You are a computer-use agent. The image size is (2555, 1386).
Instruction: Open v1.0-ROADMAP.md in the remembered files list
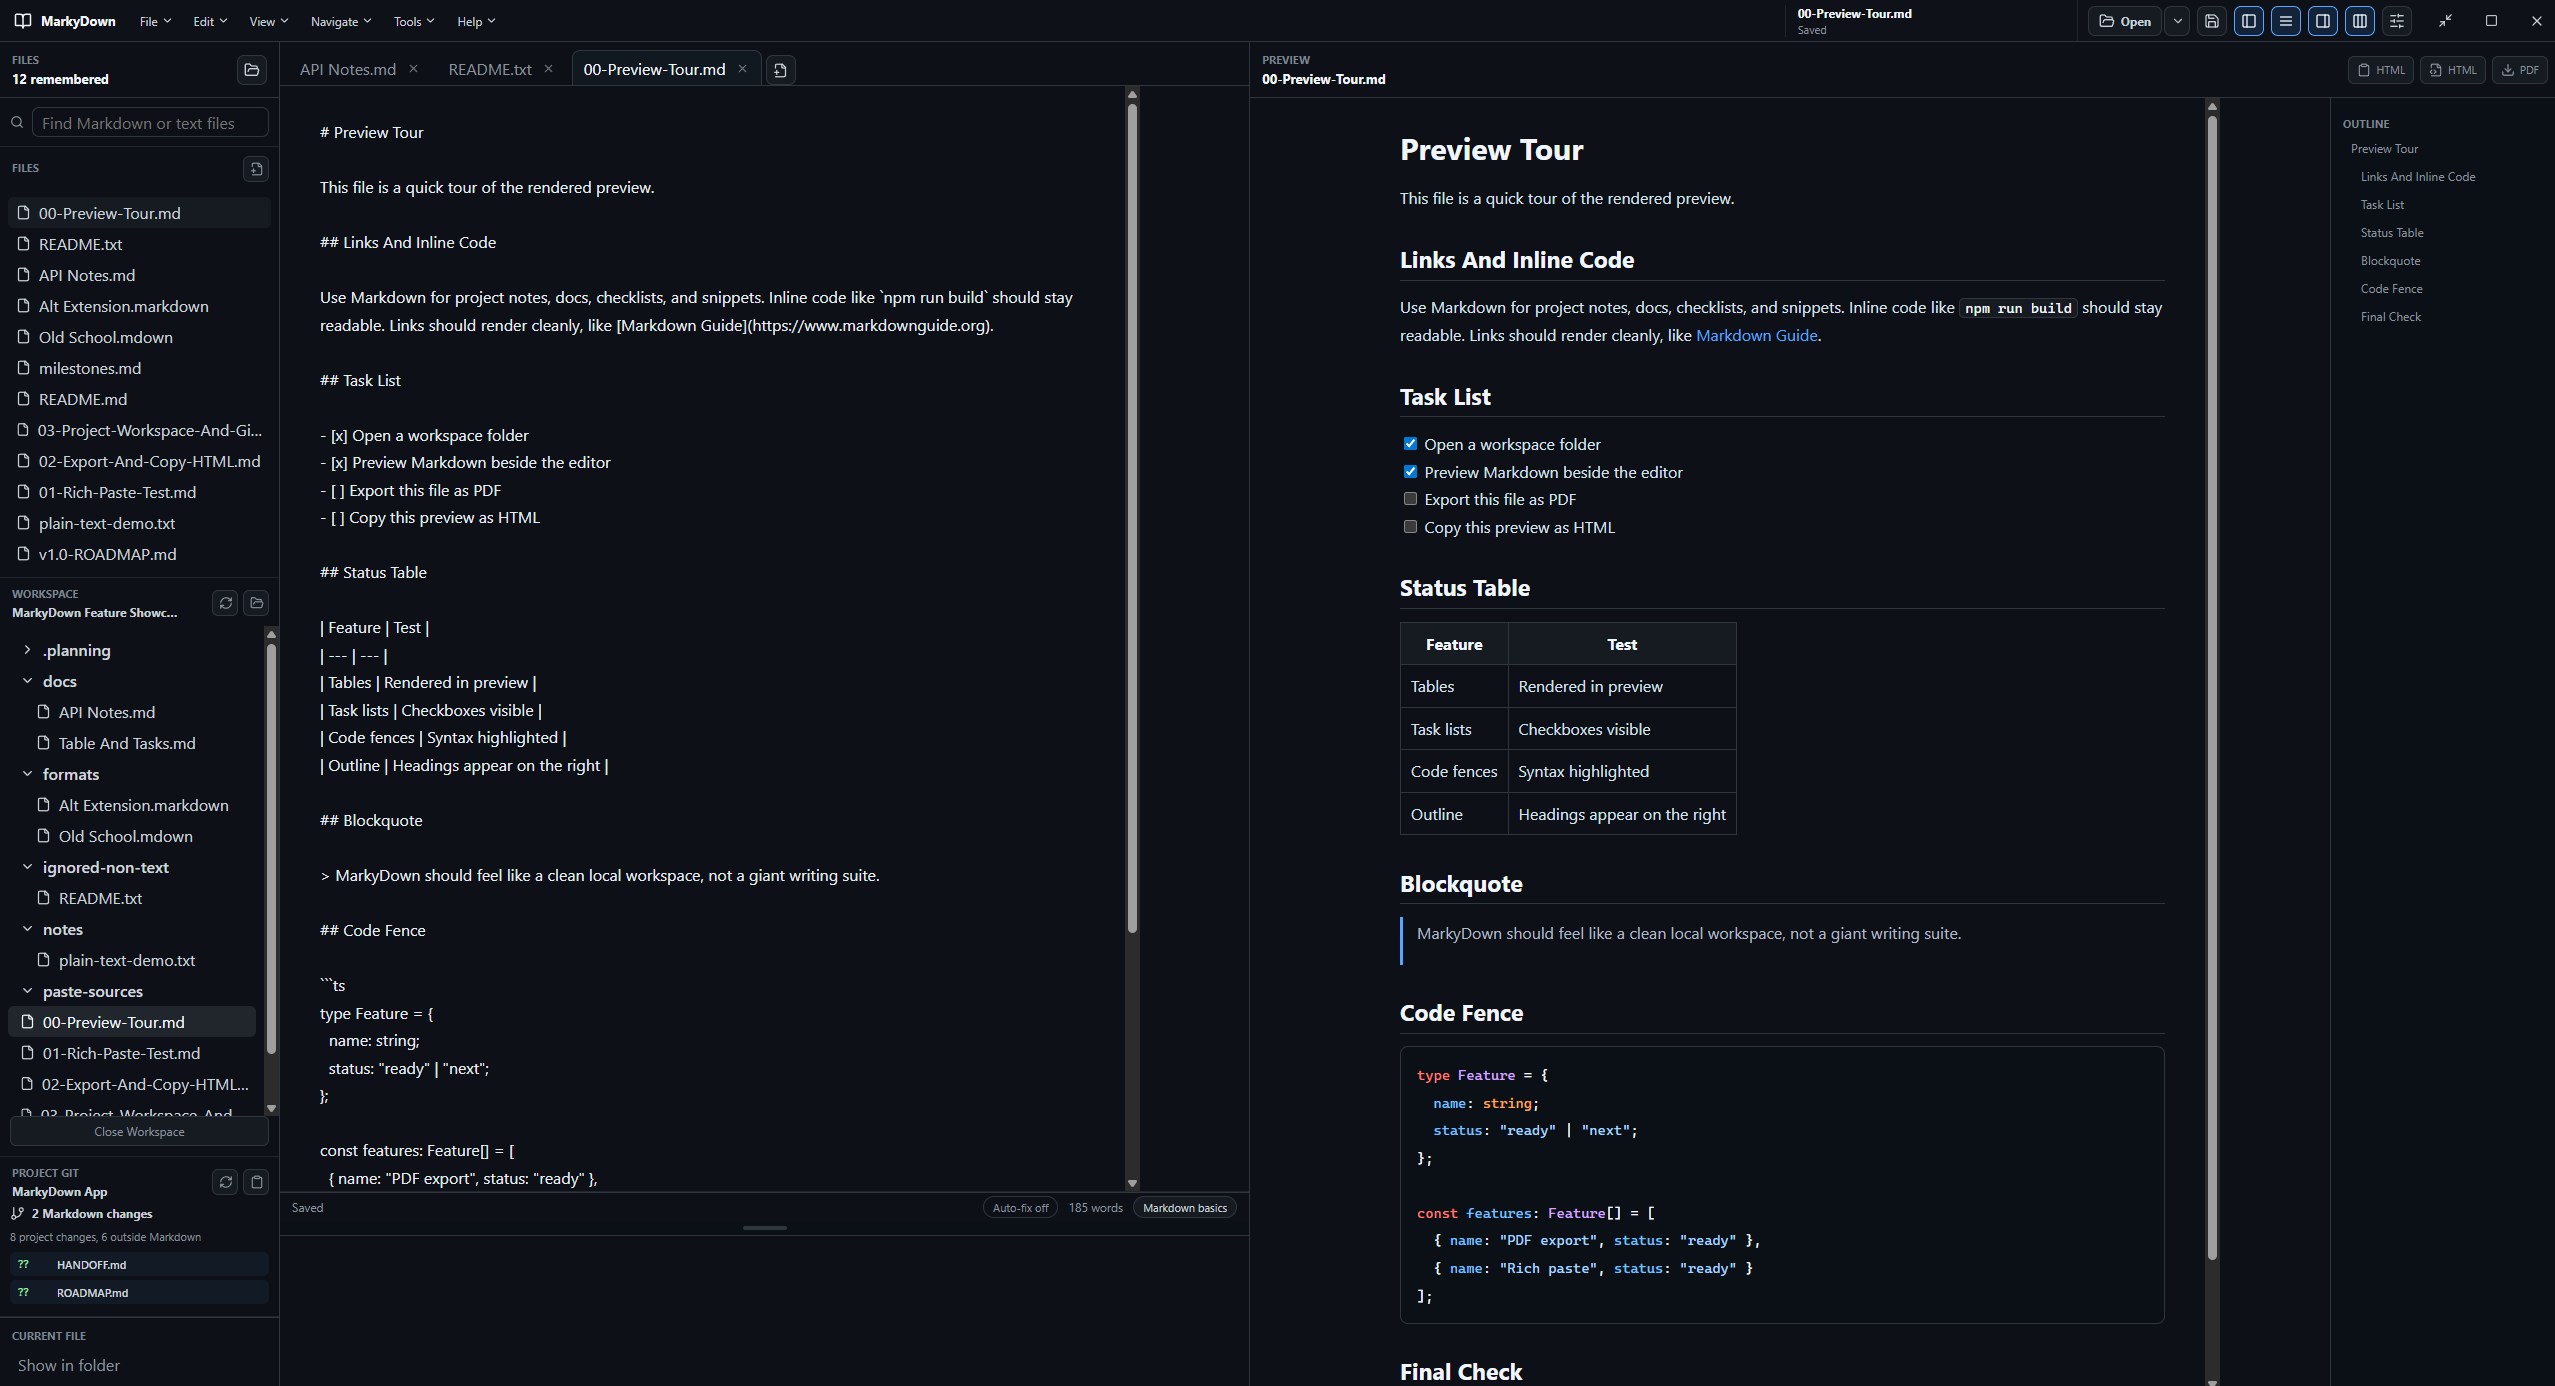(x=139, y=554)
